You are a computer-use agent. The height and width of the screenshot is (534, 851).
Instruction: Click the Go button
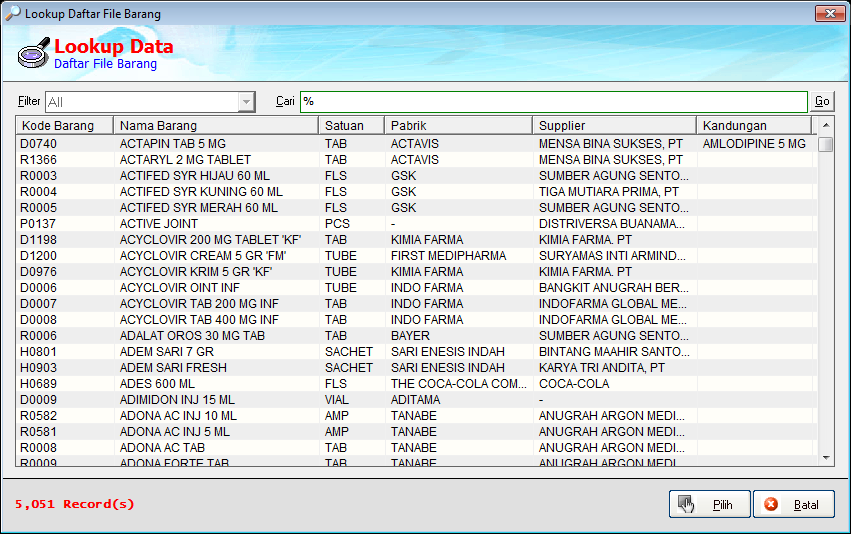[822, 101]
